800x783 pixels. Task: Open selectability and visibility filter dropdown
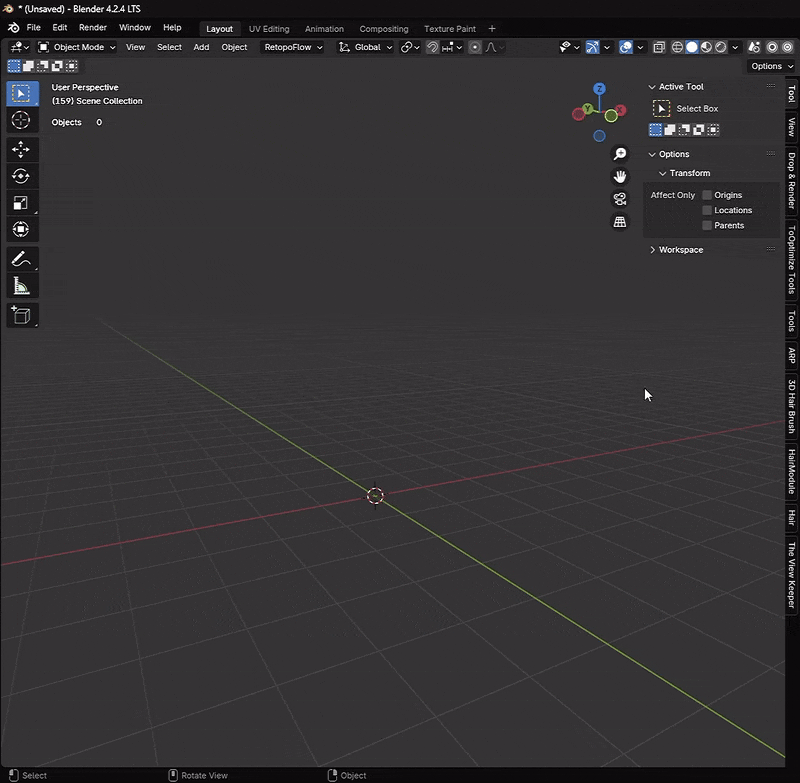point(569,47)
